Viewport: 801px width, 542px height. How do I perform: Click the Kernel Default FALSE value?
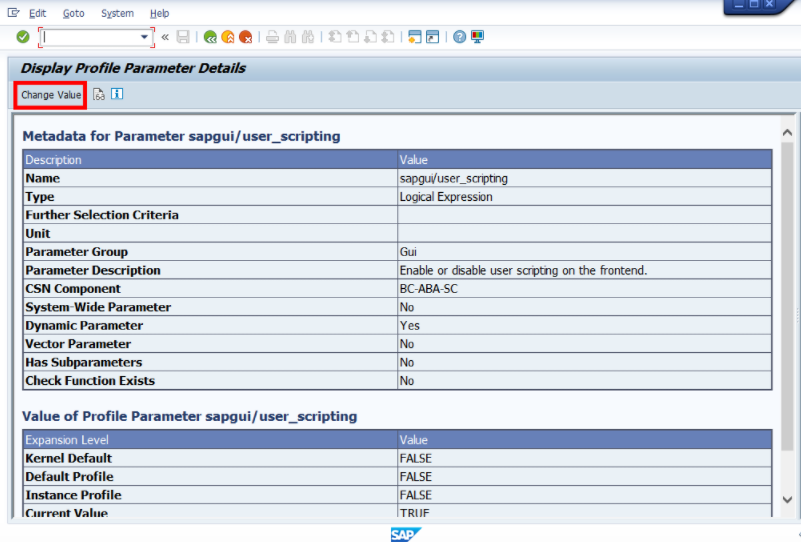pos(584,458)
